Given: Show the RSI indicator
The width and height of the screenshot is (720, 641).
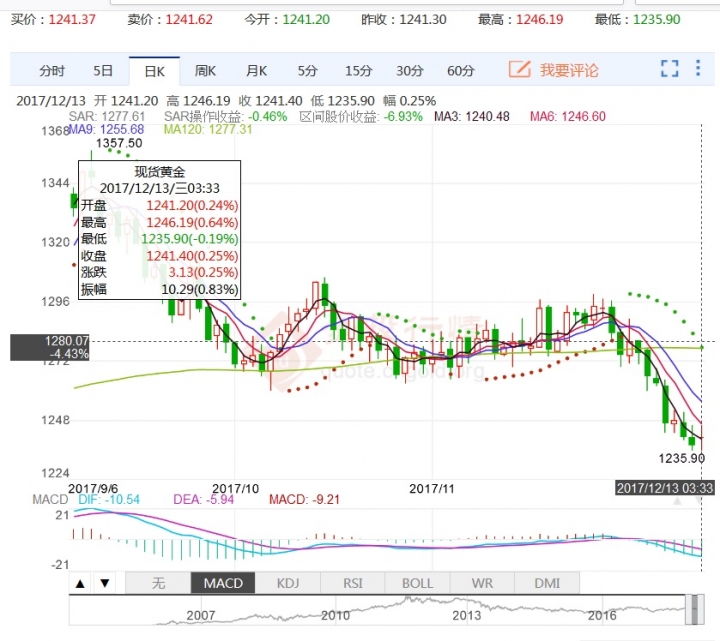Looking at the screenshot, I should [353, 584].
